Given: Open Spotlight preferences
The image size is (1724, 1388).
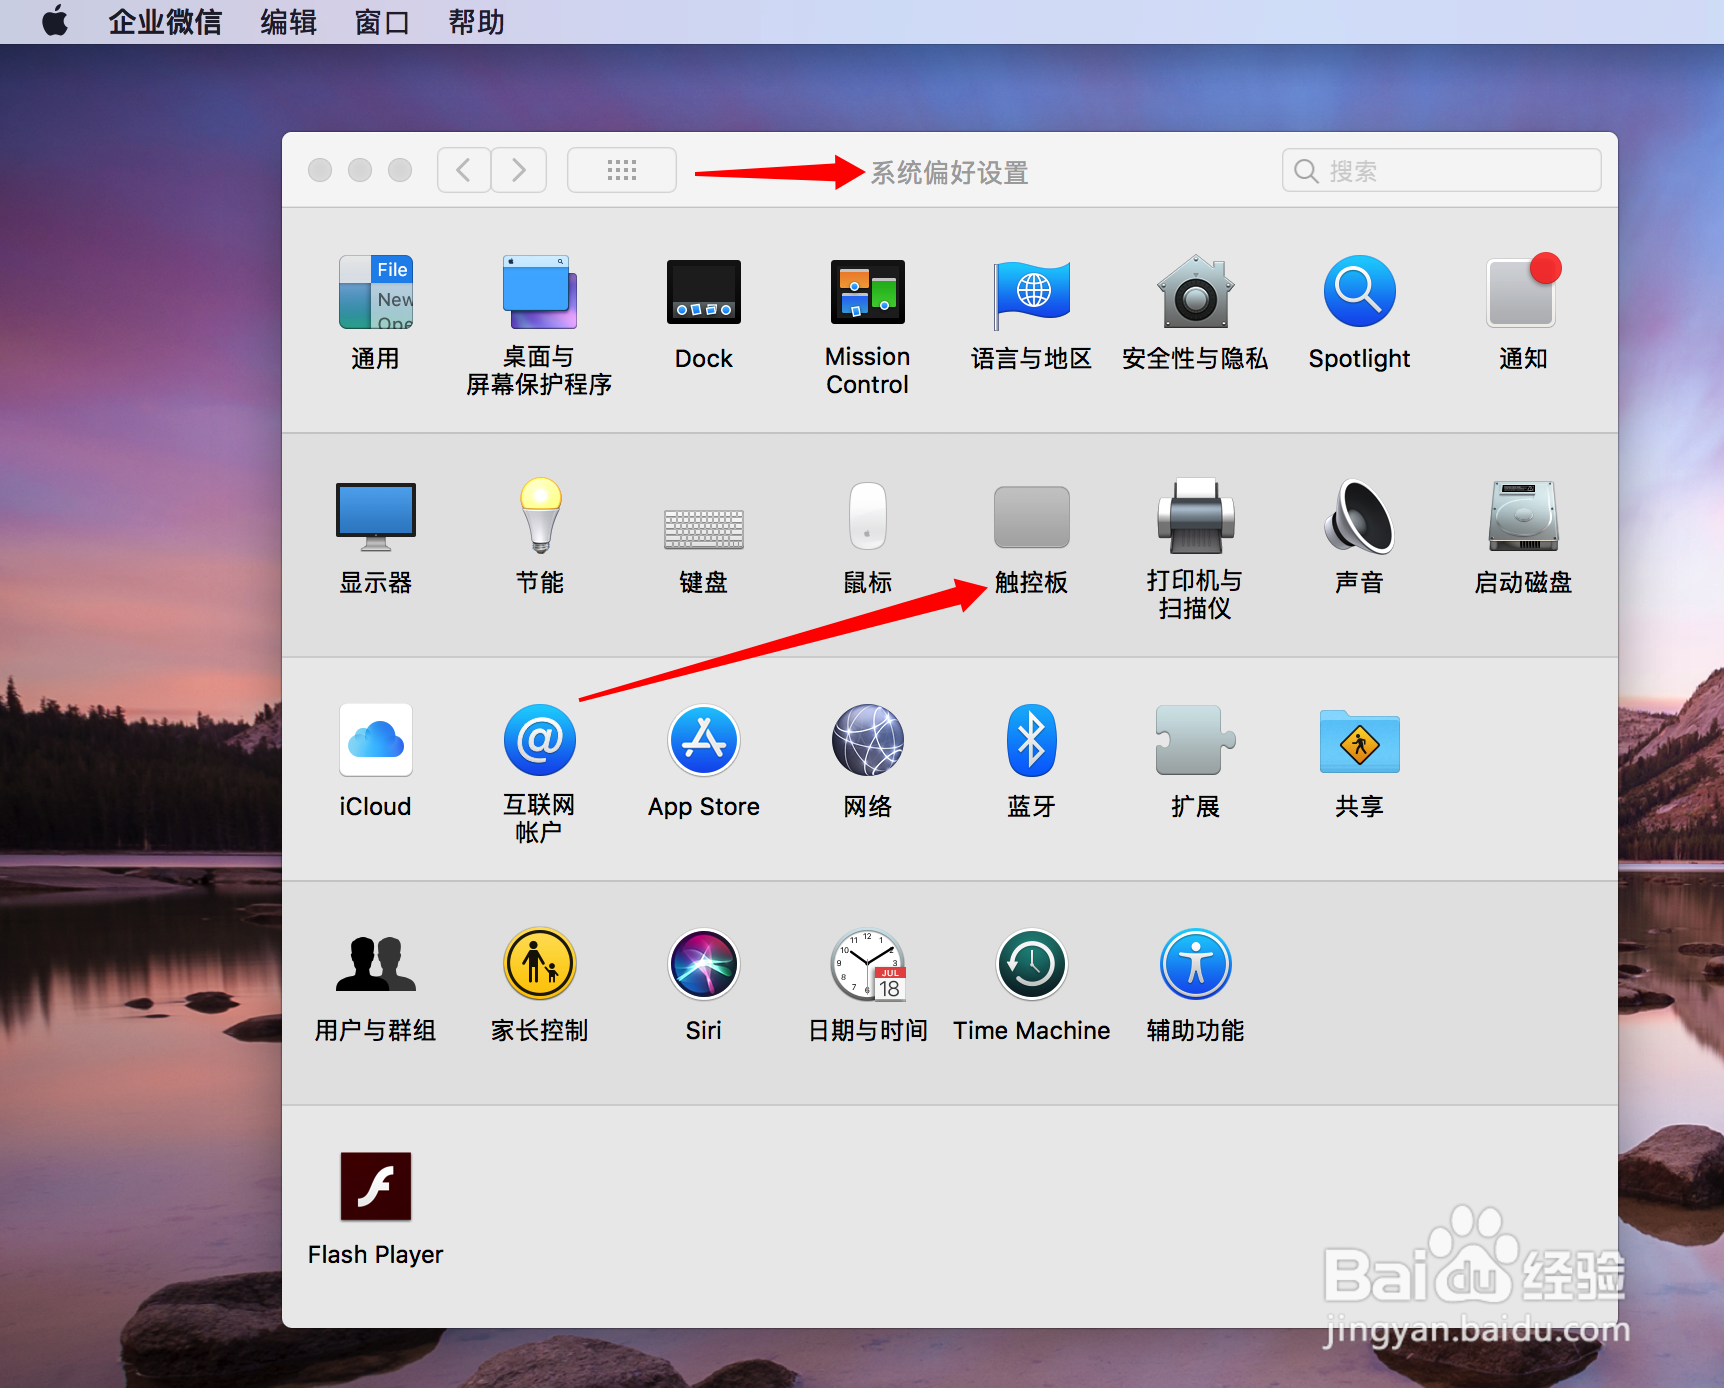Looking at the screenshot, I should (1359, 292).
